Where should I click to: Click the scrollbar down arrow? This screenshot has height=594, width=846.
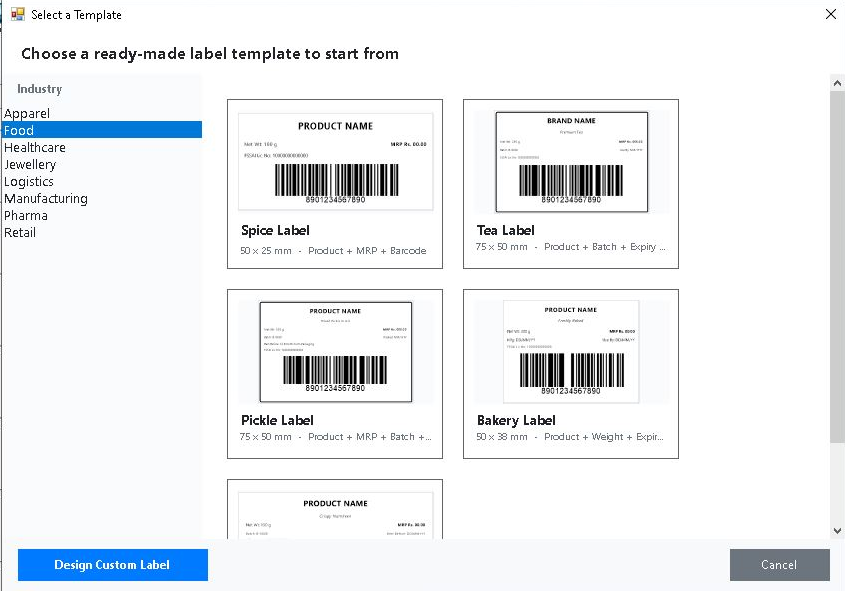837,531
